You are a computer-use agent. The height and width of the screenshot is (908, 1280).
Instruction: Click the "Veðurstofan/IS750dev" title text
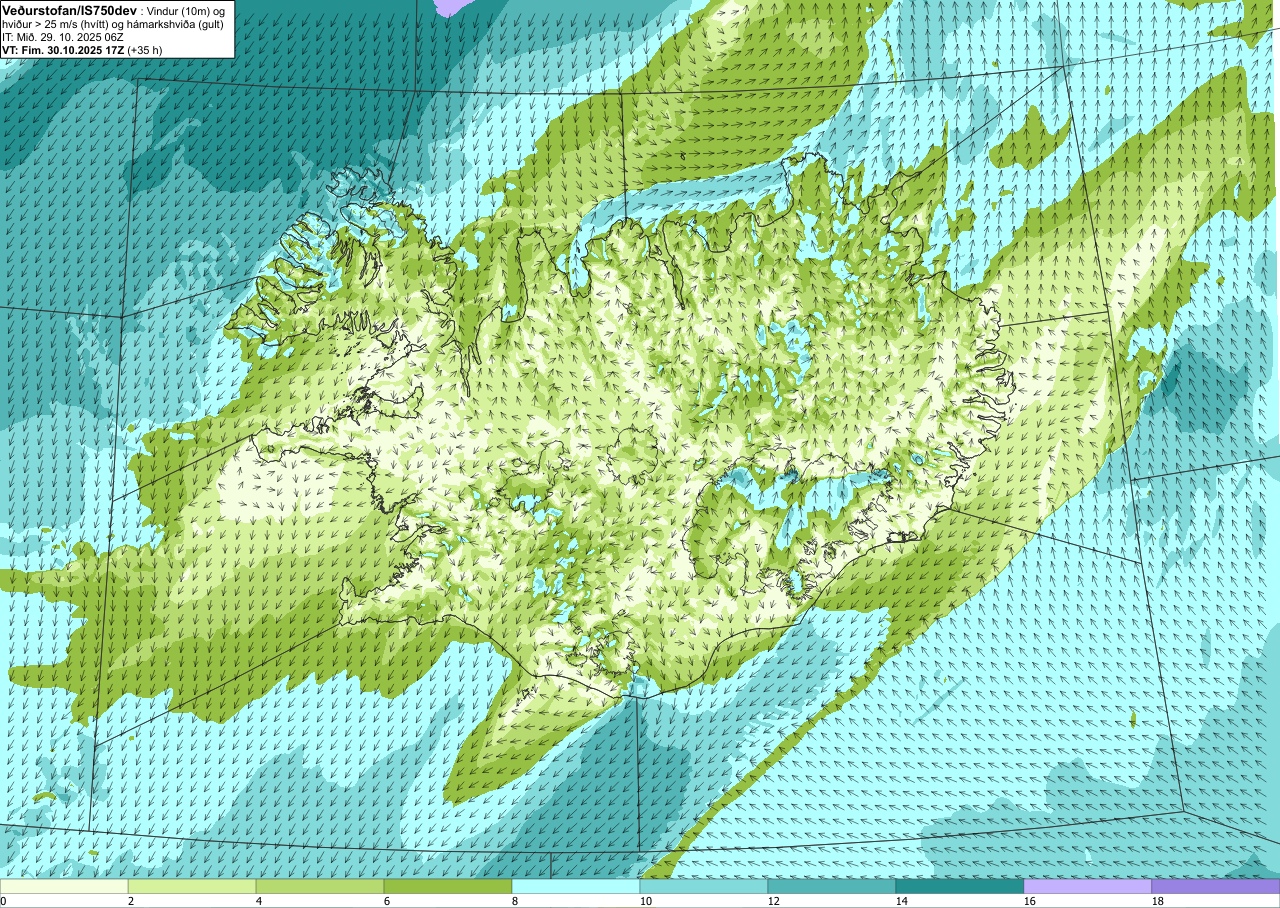69,9
